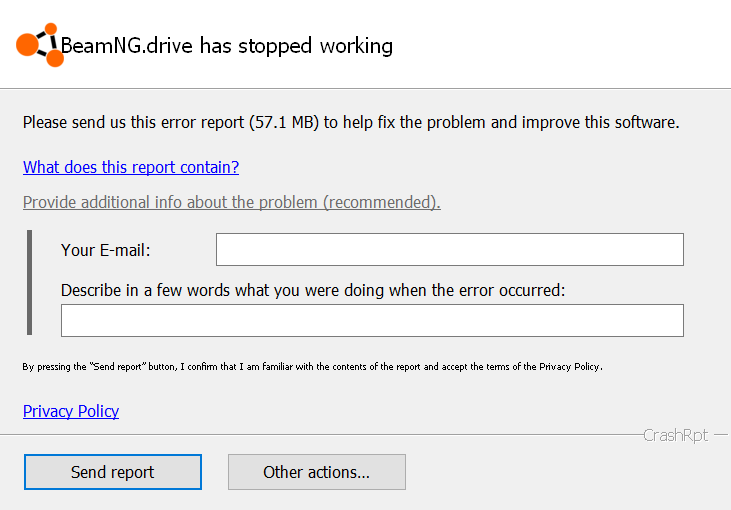The width and height of the screenshot is (731, 510).
Task: Click the 57.1 MB error report message
Action: 351,123
